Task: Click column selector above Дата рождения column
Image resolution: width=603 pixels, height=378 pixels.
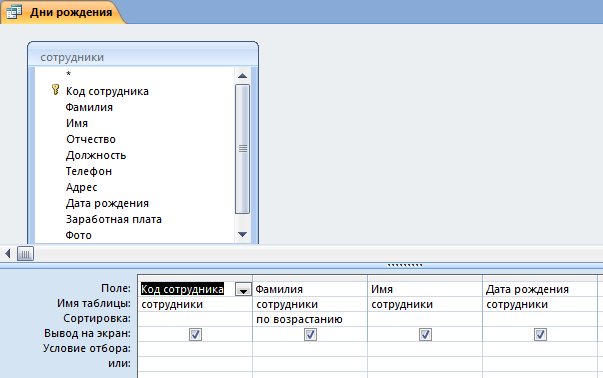Action: click(x=540, y=278)
